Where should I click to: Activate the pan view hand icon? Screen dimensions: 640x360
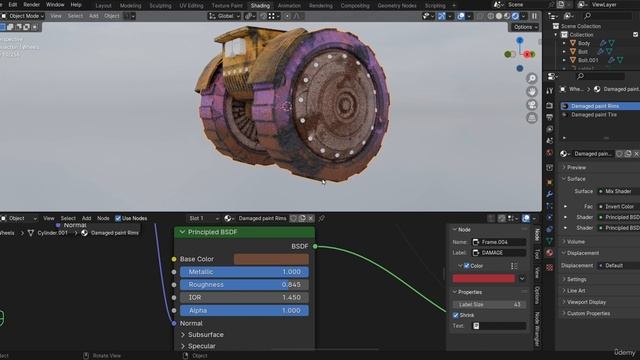coord(531,91)
